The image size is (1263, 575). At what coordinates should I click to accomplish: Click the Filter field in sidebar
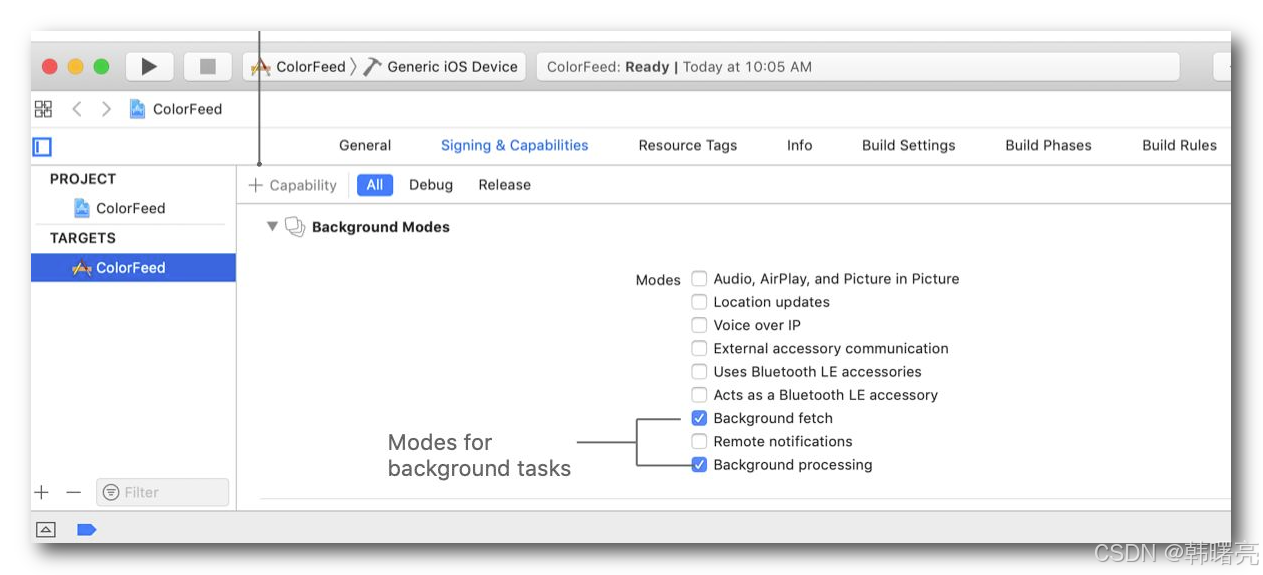[x=162, y=492]
